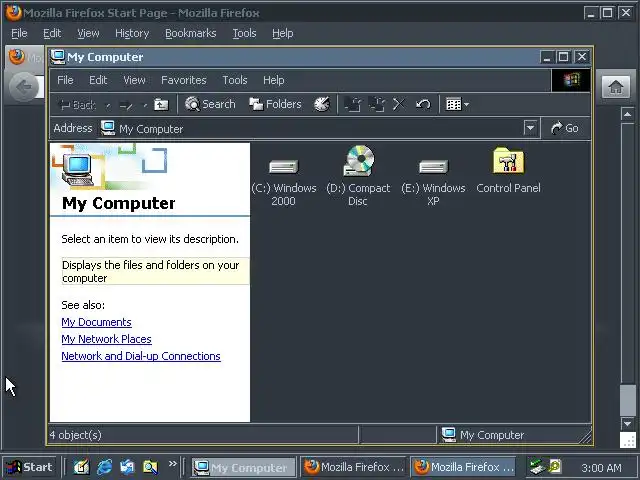
Task: Click the Search toolbar button
Action: (x=210, y=104)
